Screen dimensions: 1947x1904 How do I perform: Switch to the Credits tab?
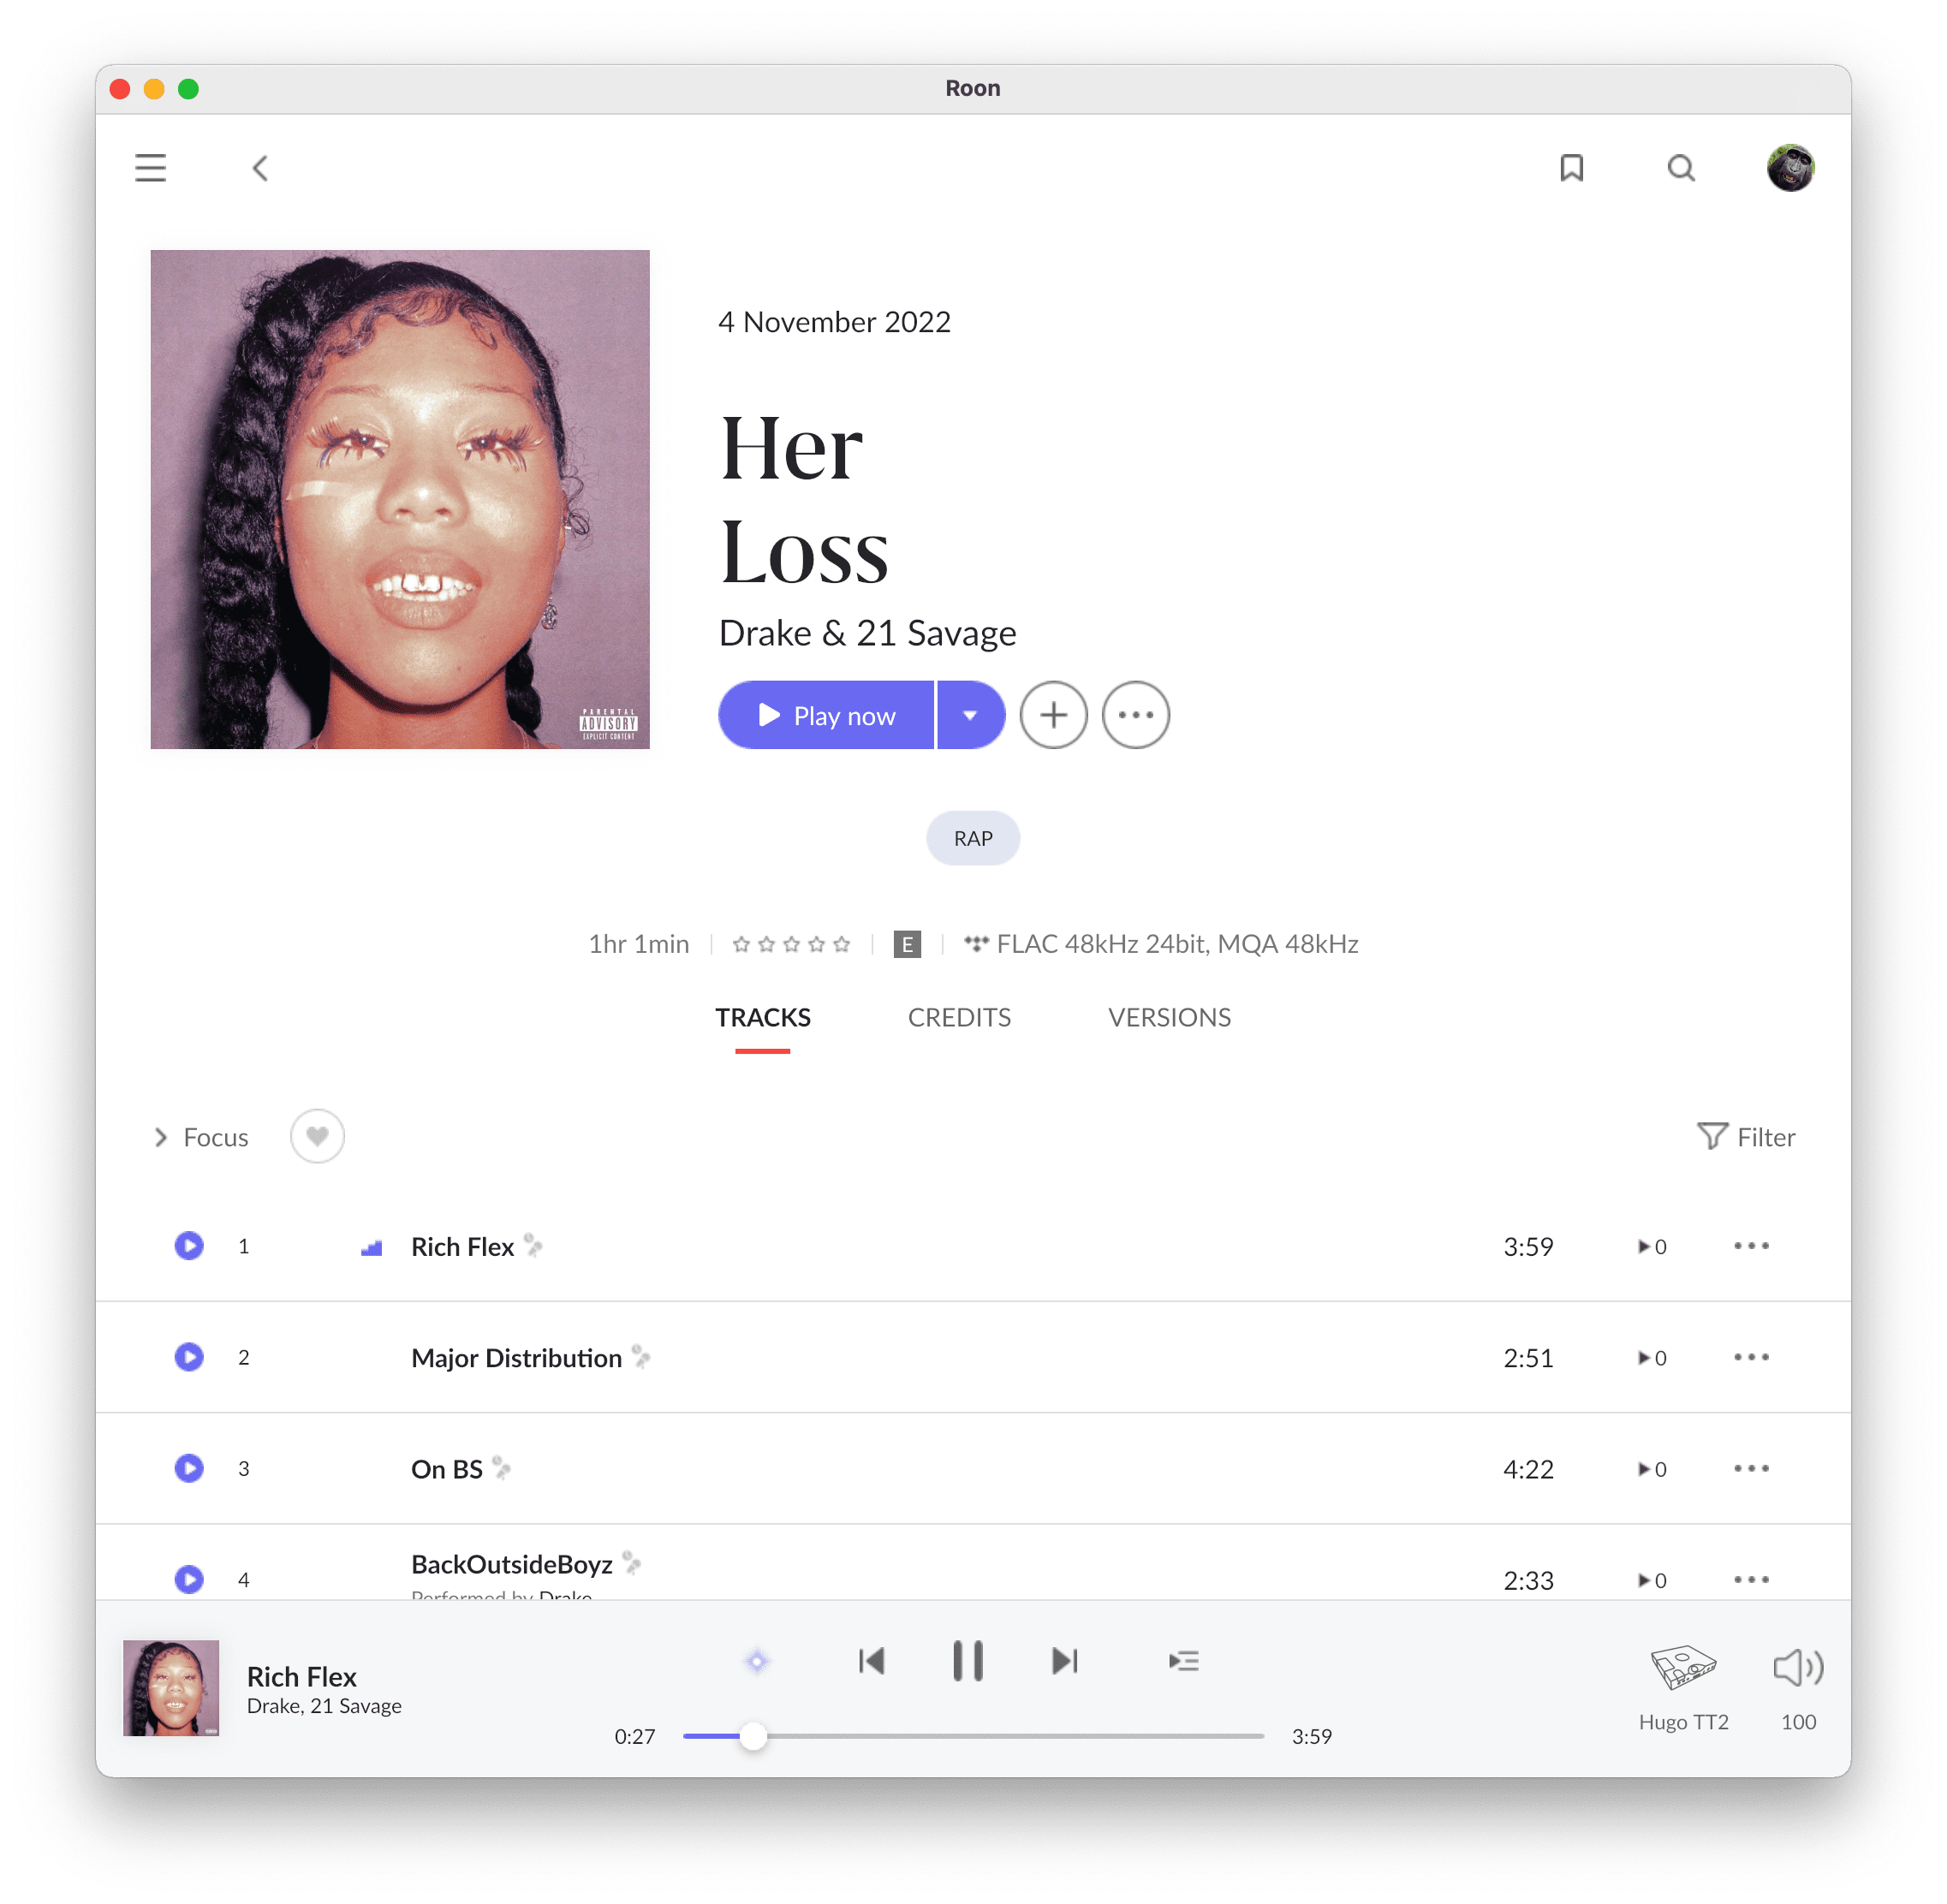click(x=959, y=1016)
